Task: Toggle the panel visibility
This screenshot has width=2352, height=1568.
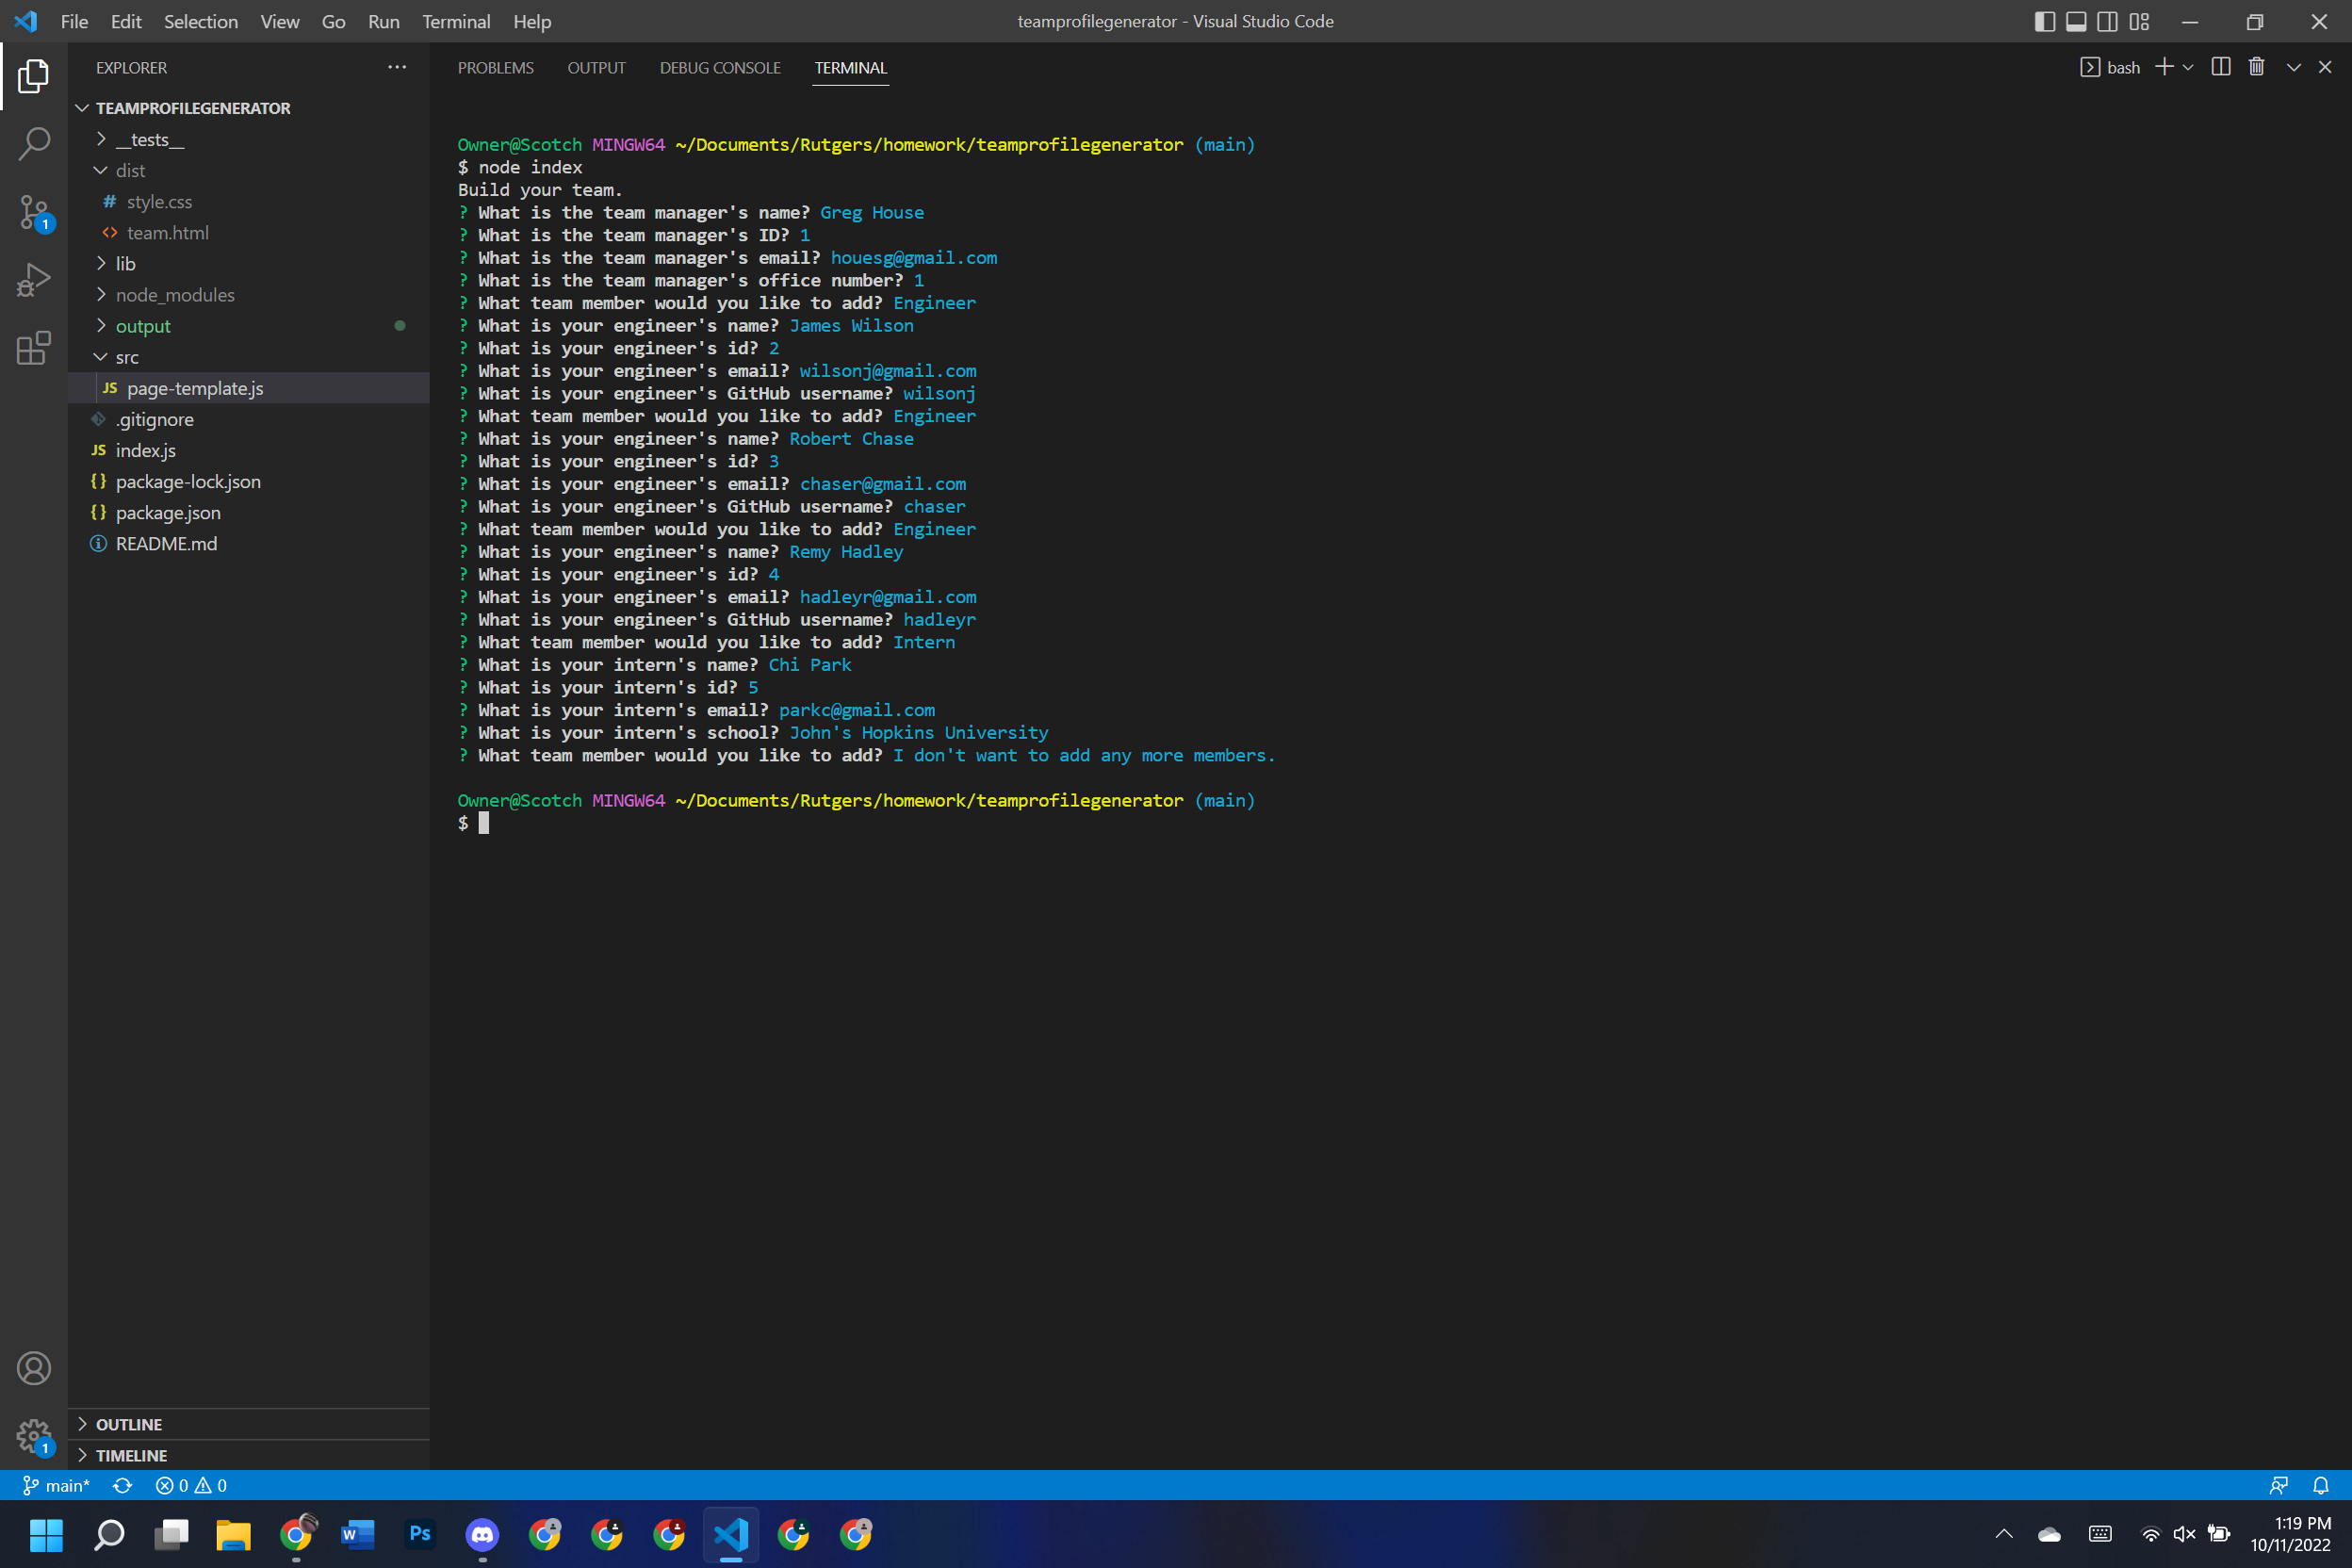Action: pos(2075,21)
